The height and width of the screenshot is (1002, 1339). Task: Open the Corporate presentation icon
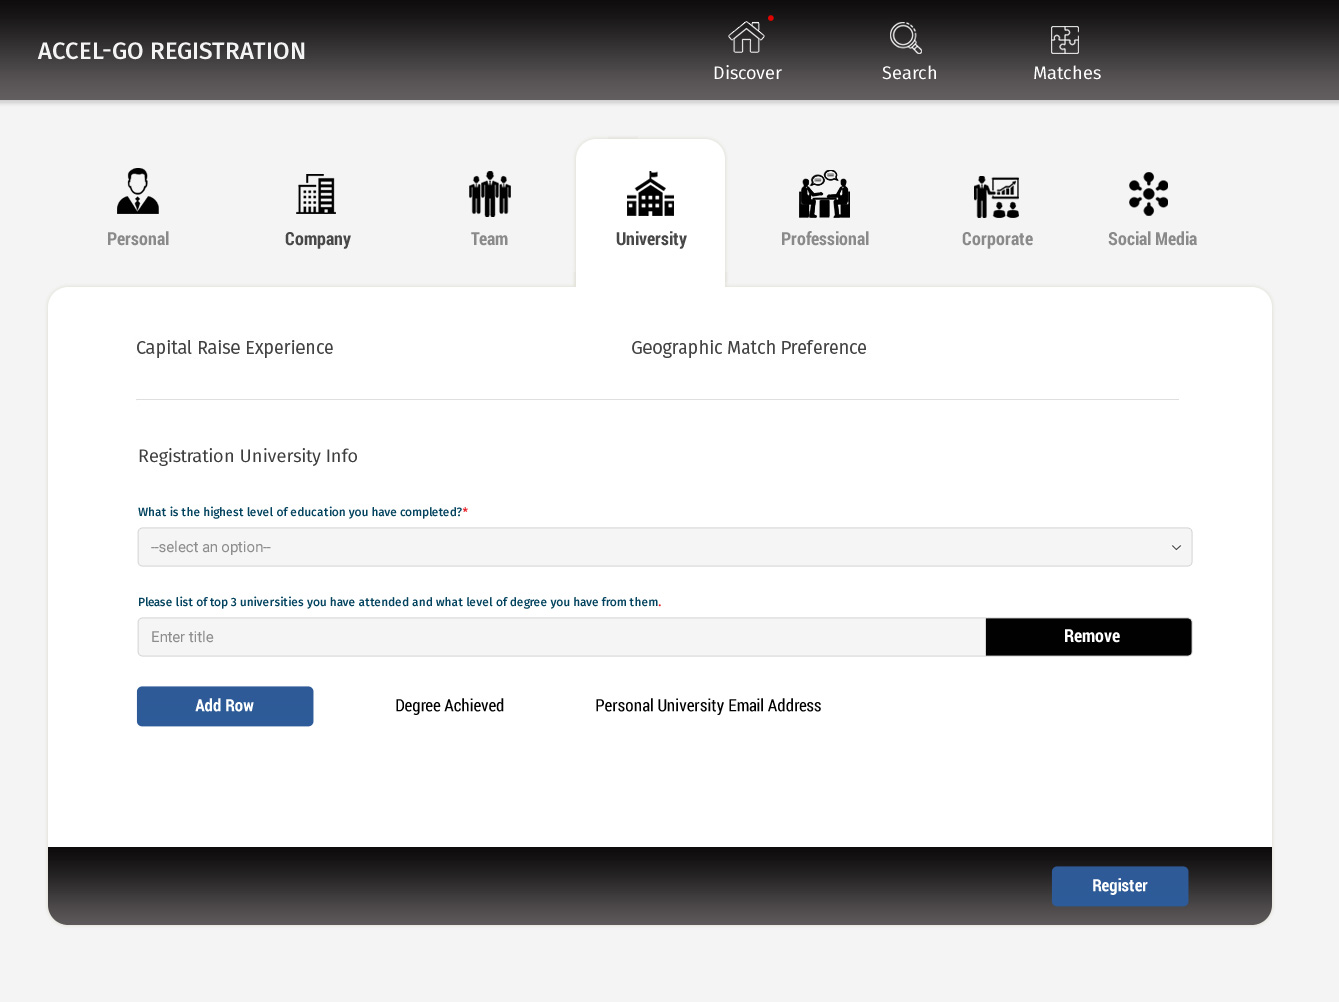(996, 196)
